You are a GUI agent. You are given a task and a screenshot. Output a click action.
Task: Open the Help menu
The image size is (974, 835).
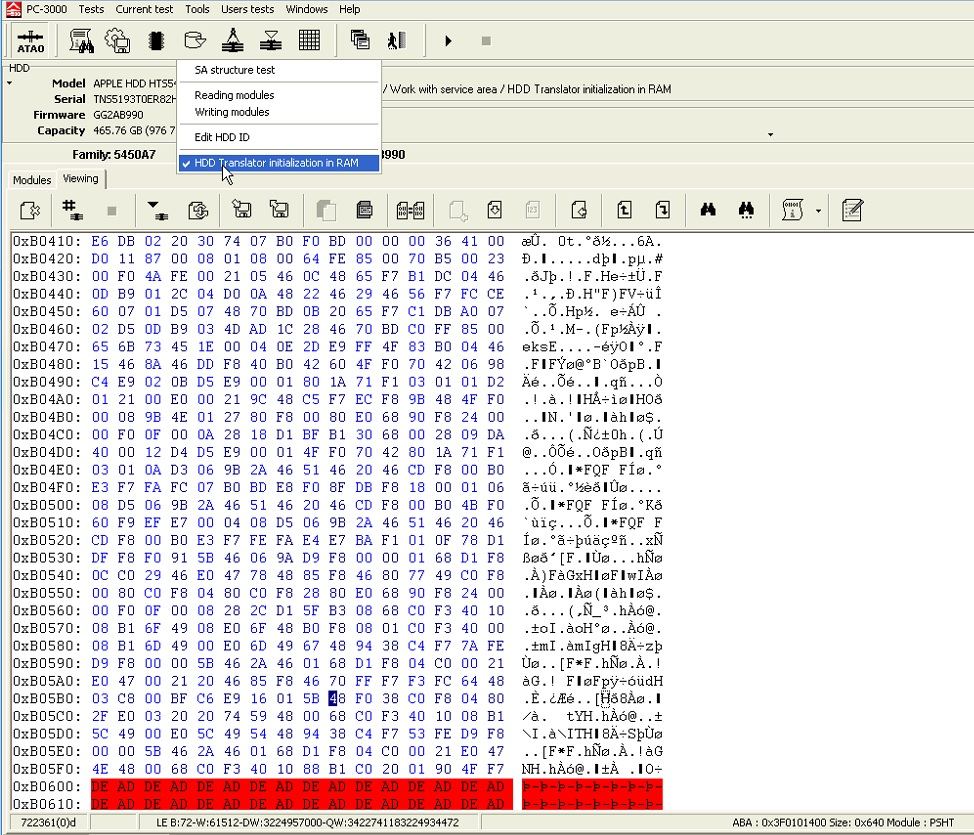349,9
